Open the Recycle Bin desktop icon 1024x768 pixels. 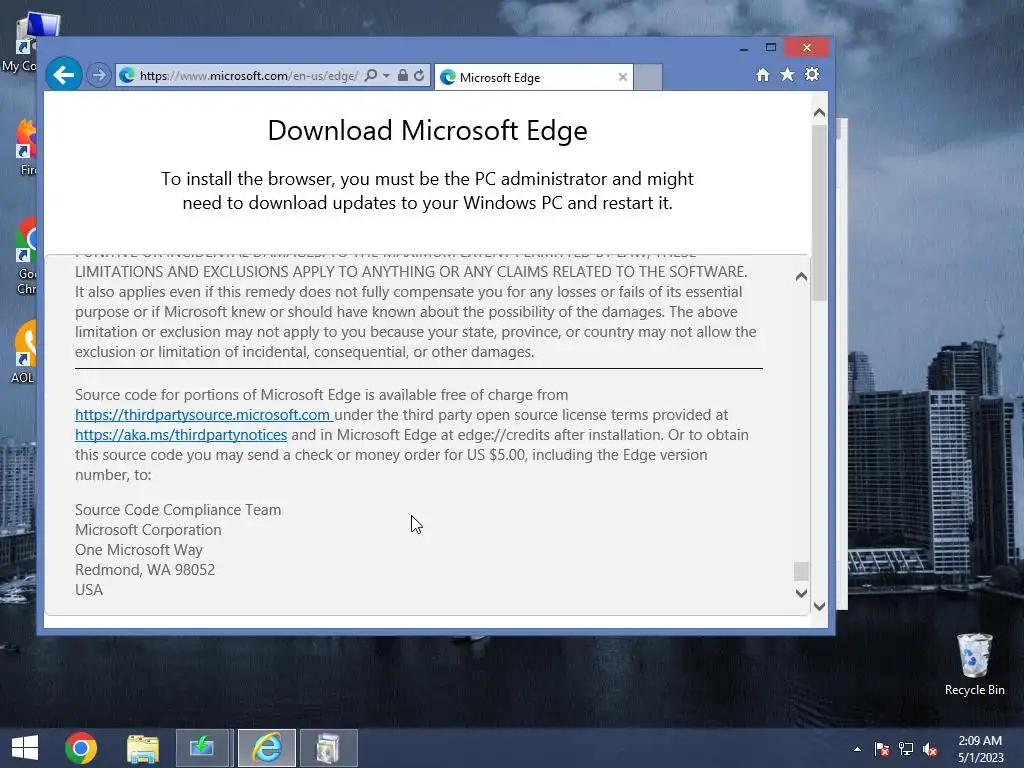click(x=974, y=665)
